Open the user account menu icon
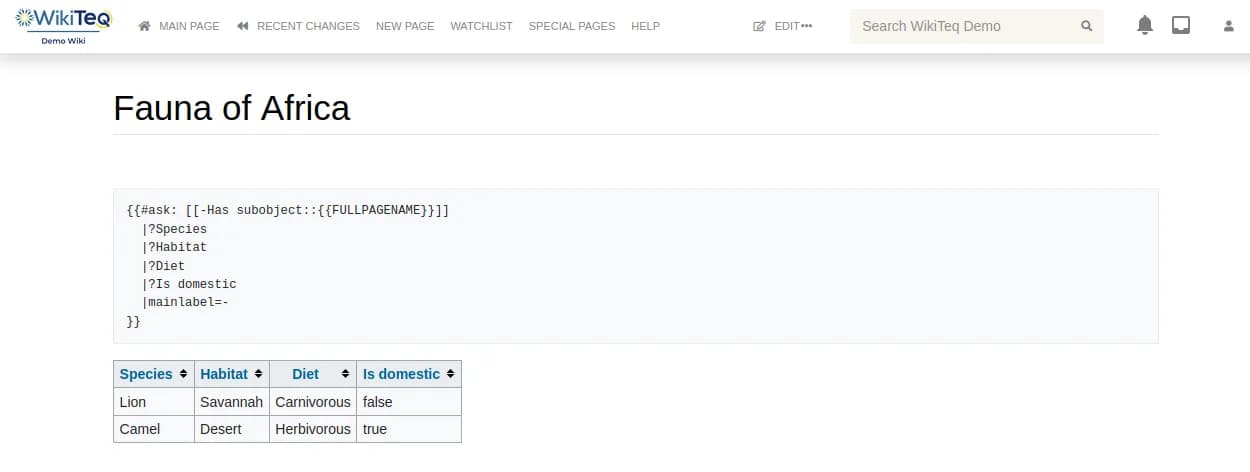Screen dimensions: 1250x472 pyautogui.click(x=1229, y=26)
